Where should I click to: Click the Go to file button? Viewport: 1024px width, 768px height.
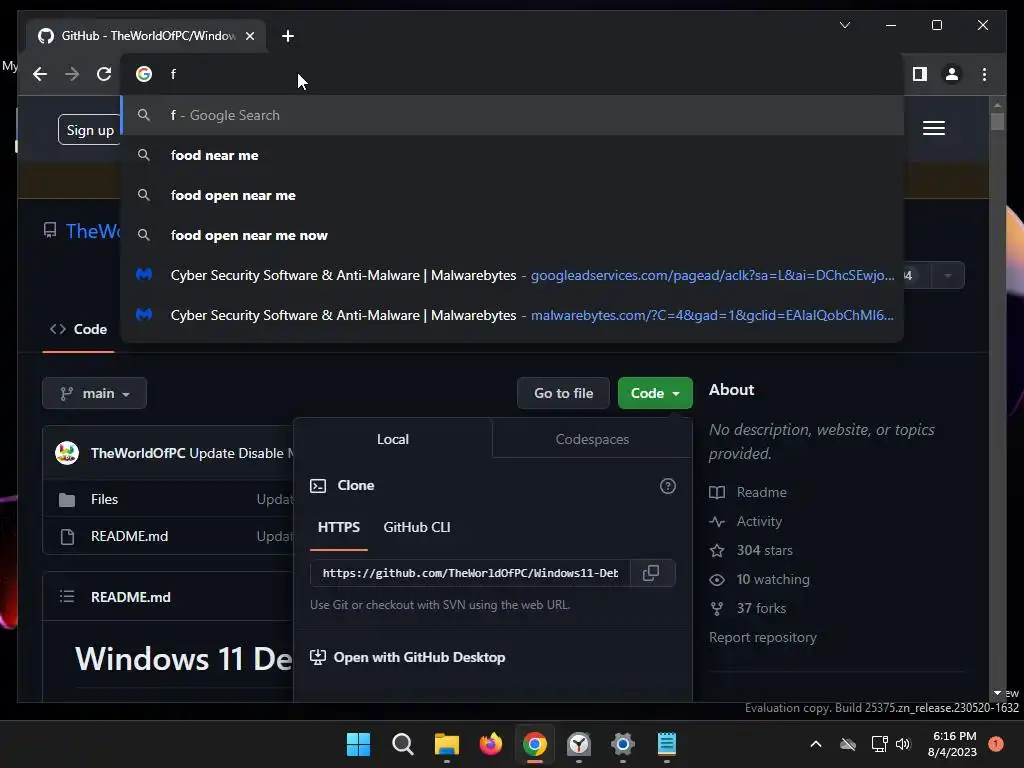(x=564, y=393)
